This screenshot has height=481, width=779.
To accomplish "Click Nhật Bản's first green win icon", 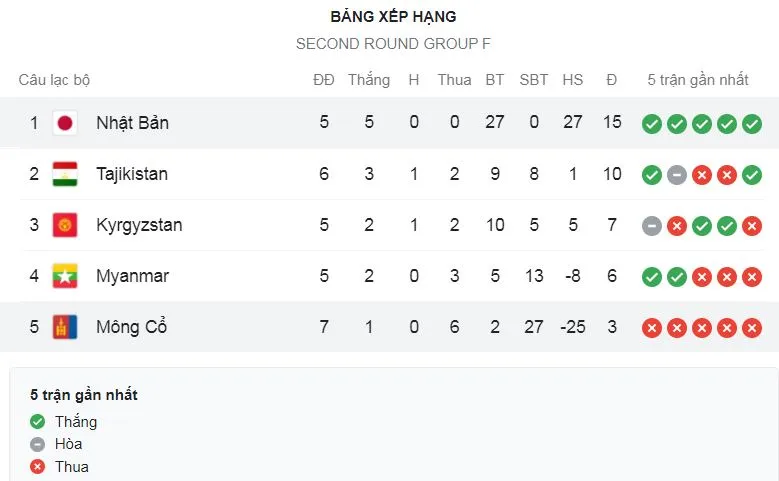I will tap(652, 124).
